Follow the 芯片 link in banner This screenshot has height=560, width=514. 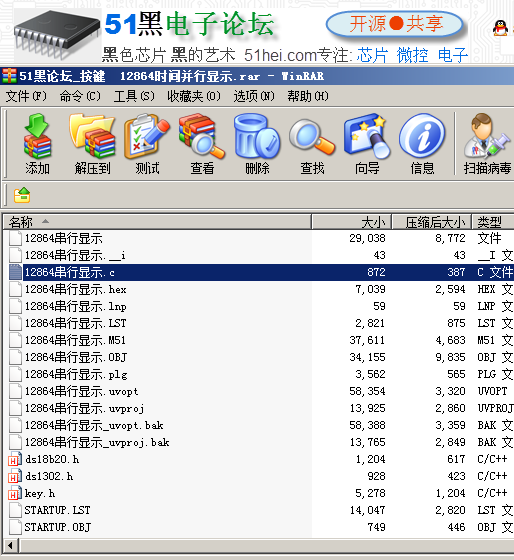click(x=372, y=55)
